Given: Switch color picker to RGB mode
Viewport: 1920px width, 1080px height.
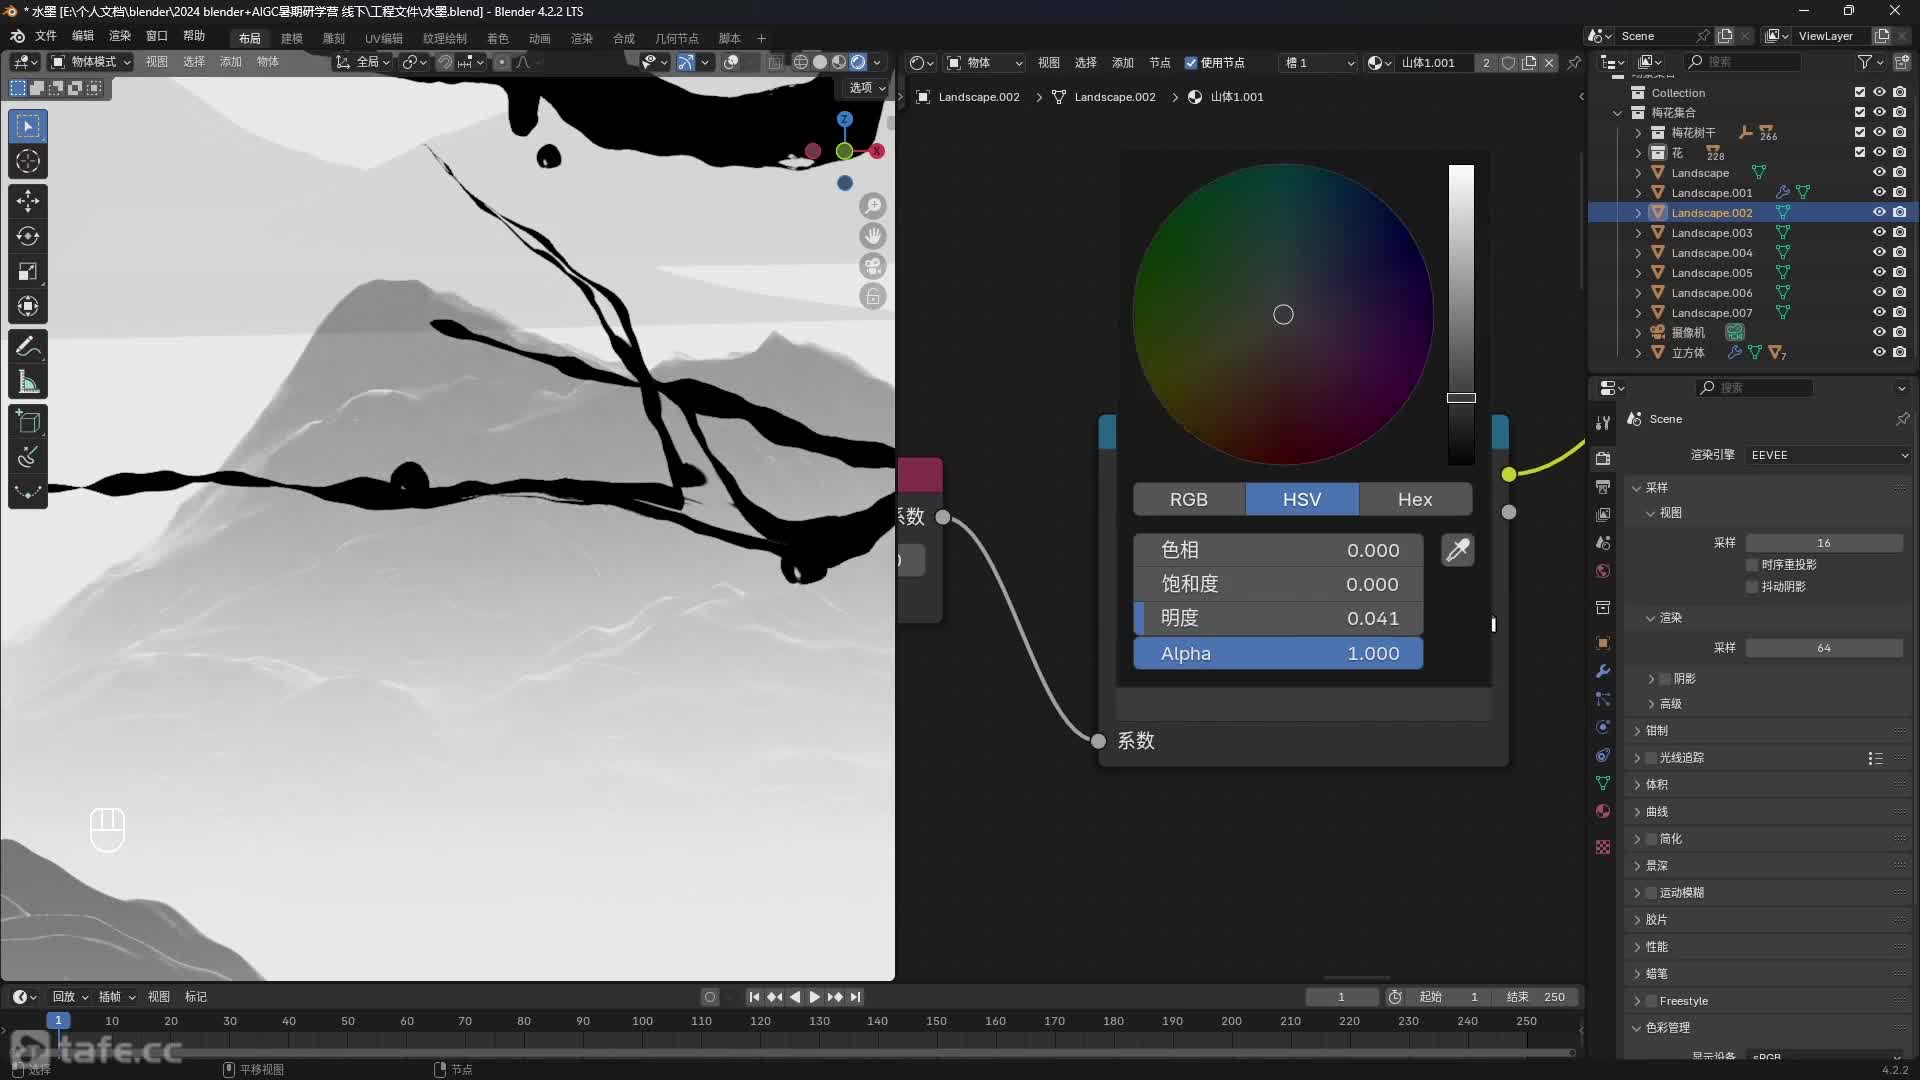Looking at the screenshot, I should click(1189, 499).
